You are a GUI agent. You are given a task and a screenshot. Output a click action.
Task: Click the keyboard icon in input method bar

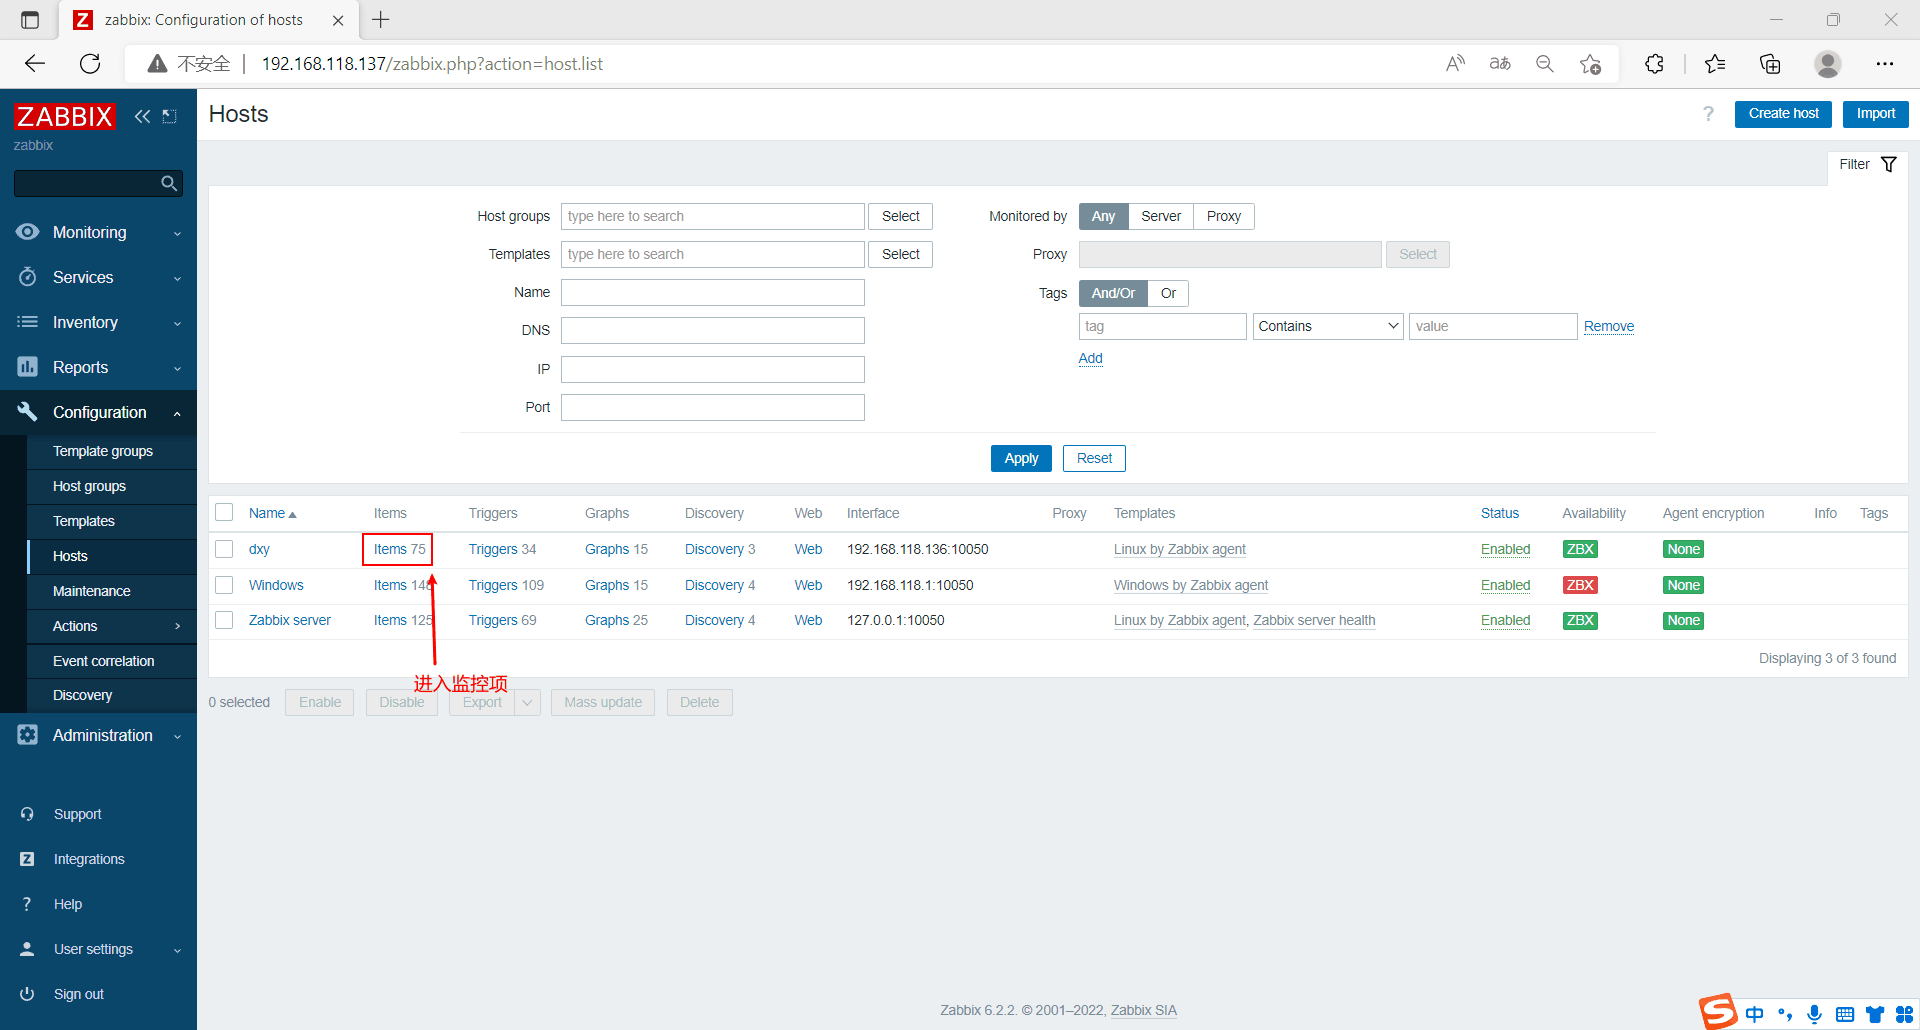pos(1845,1014)
